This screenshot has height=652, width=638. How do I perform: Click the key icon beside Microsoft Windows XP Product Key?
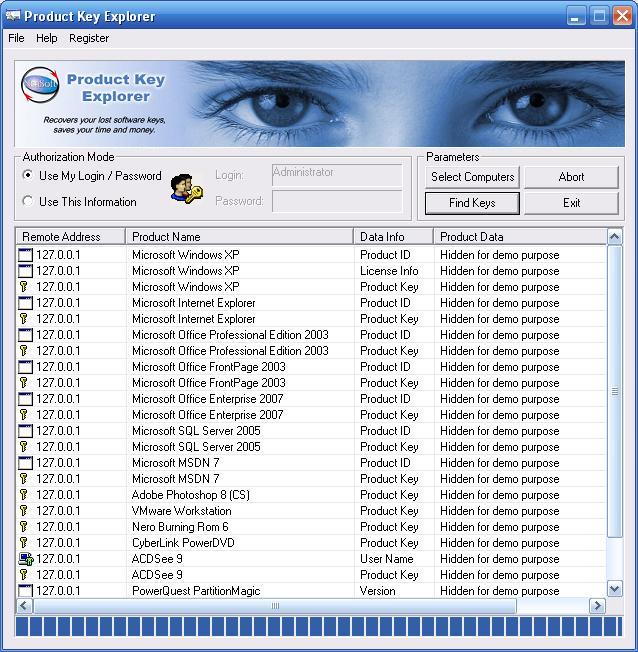25,287
